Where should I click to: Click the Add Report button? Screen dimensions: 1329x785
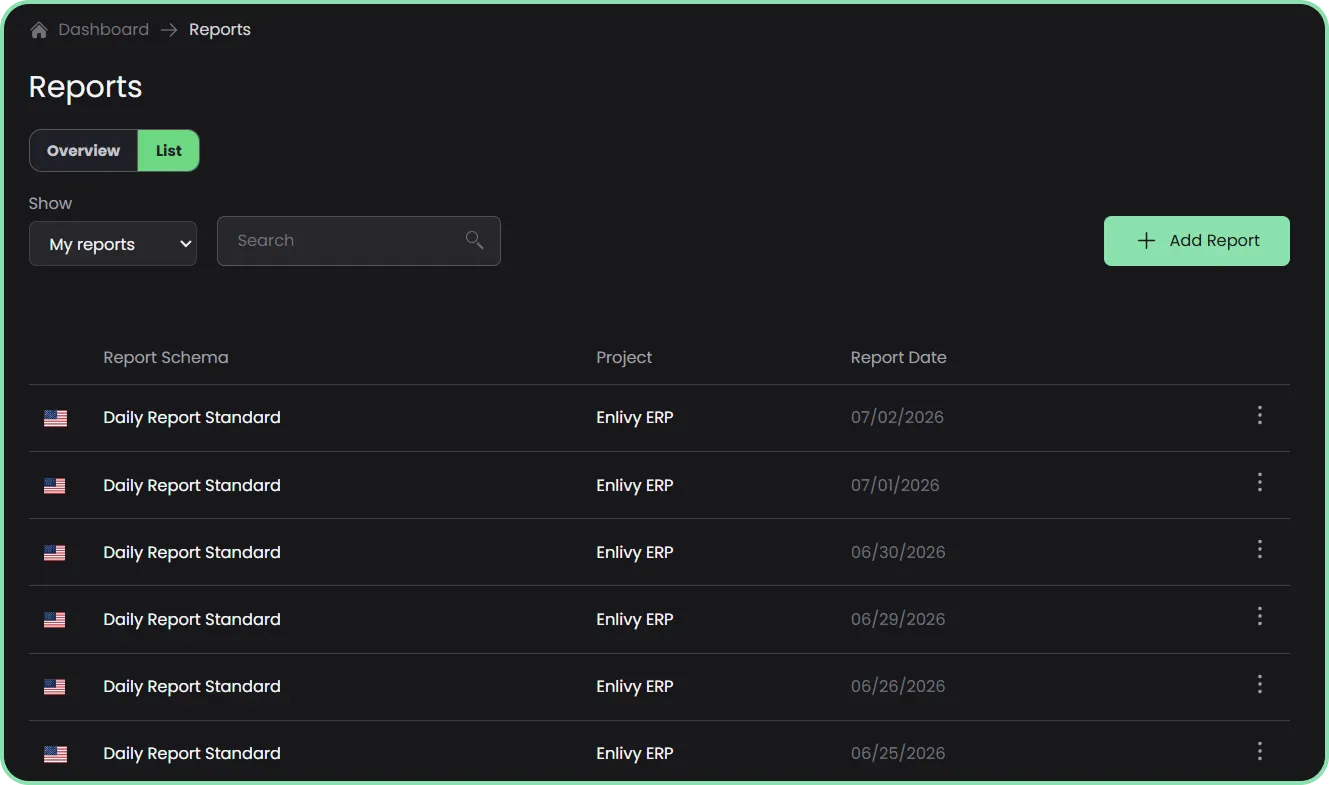pos(1197,241)
